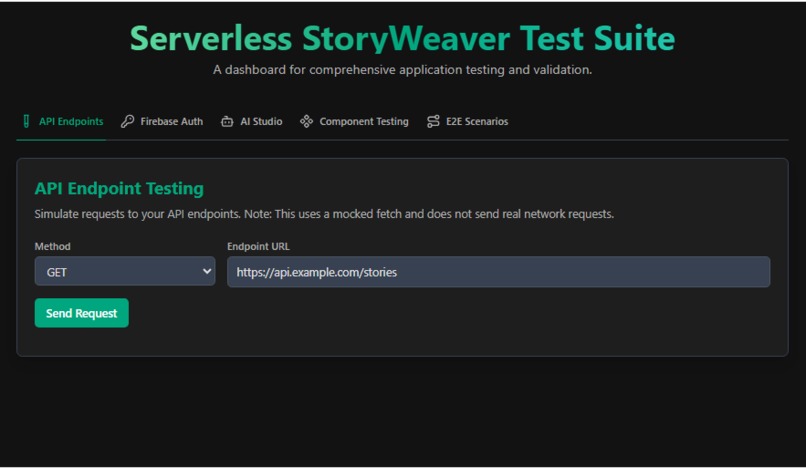Click the test tube icon beside API Endpoints
This screenshot has height=468, width=806.
tap(26, 121)
